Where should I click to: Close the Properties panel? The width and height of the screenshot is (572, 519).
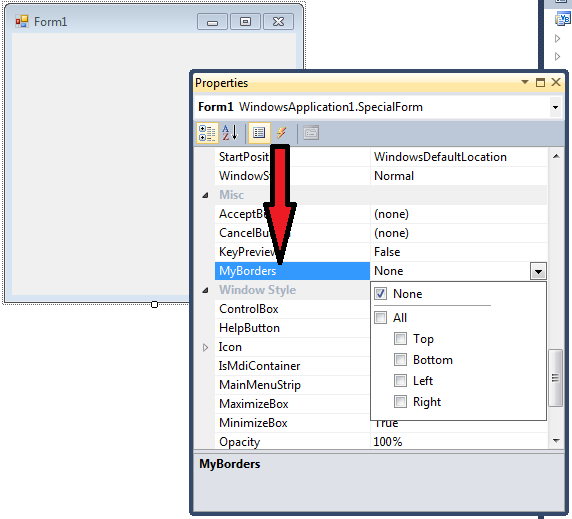556,82
